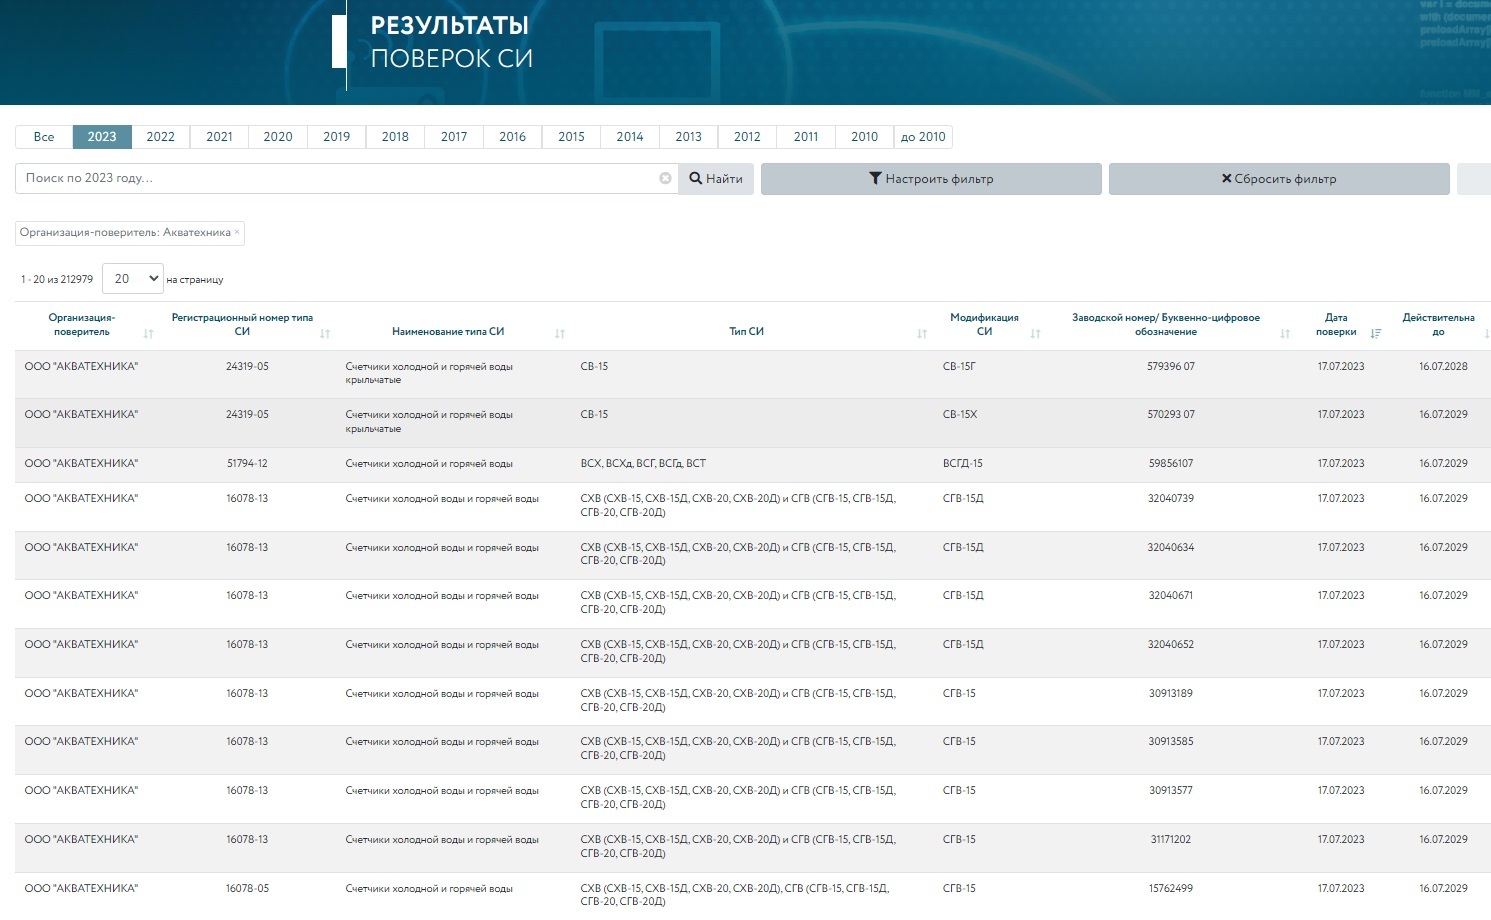
Task: Select serial number 30913577 cell
Action: (x=1171, y=791)
